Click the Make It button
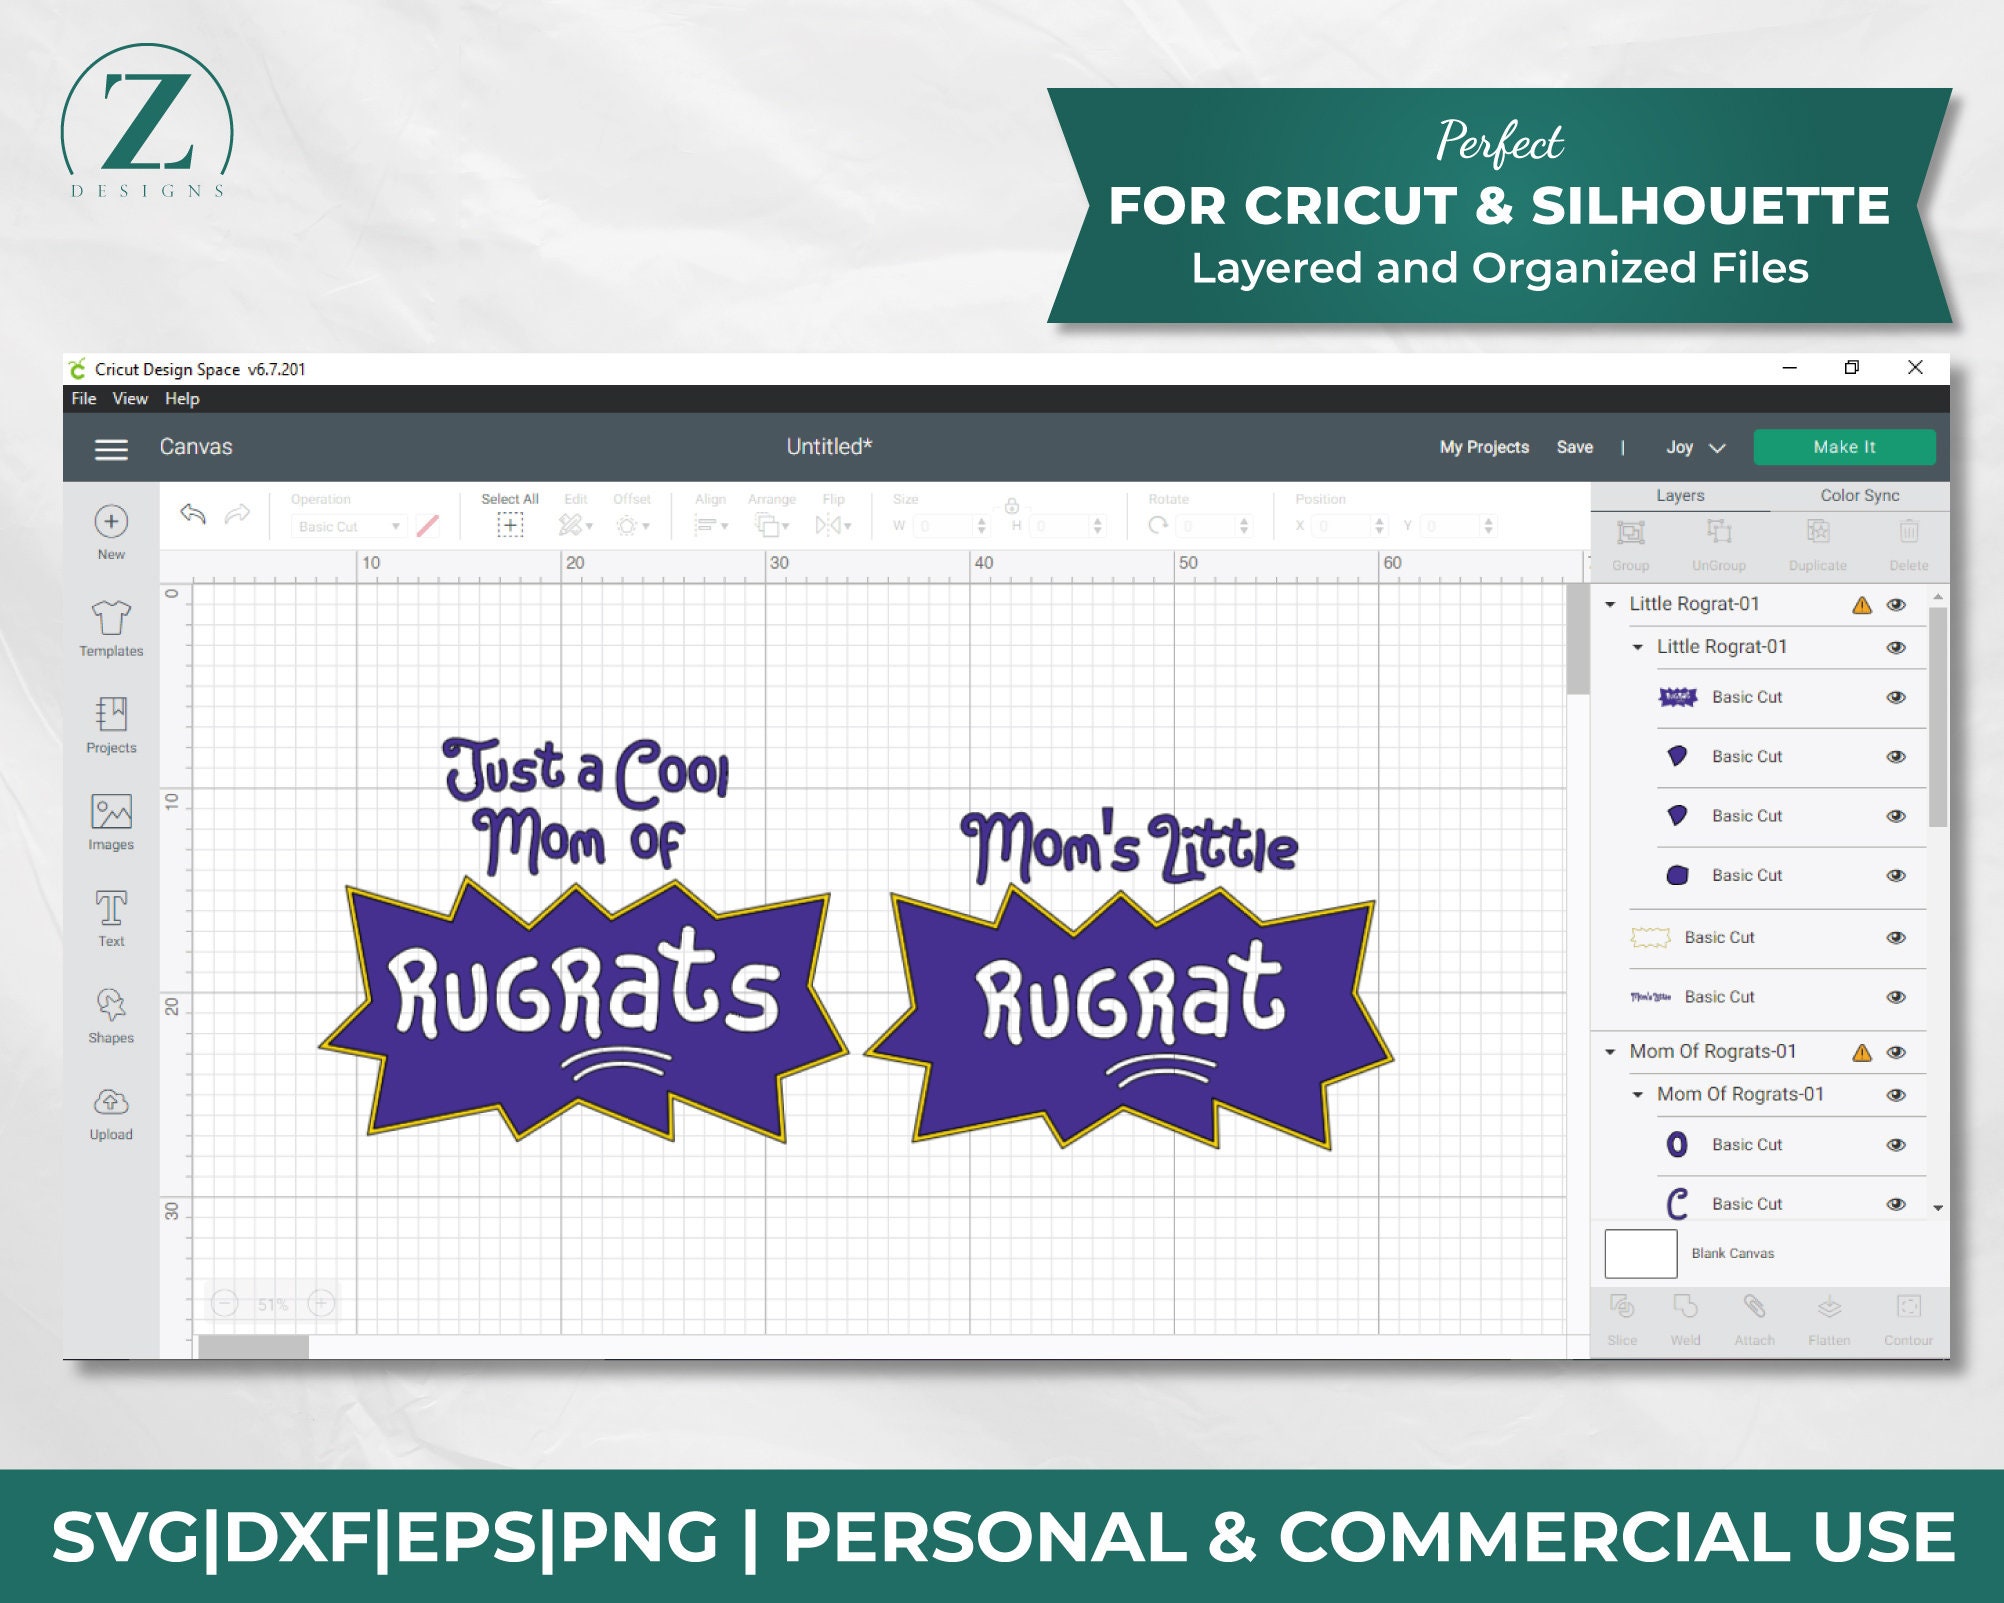Image resolution: width=2004 pixels, height=1603 pixels. pyautogui.click(x=1844, y=447)
